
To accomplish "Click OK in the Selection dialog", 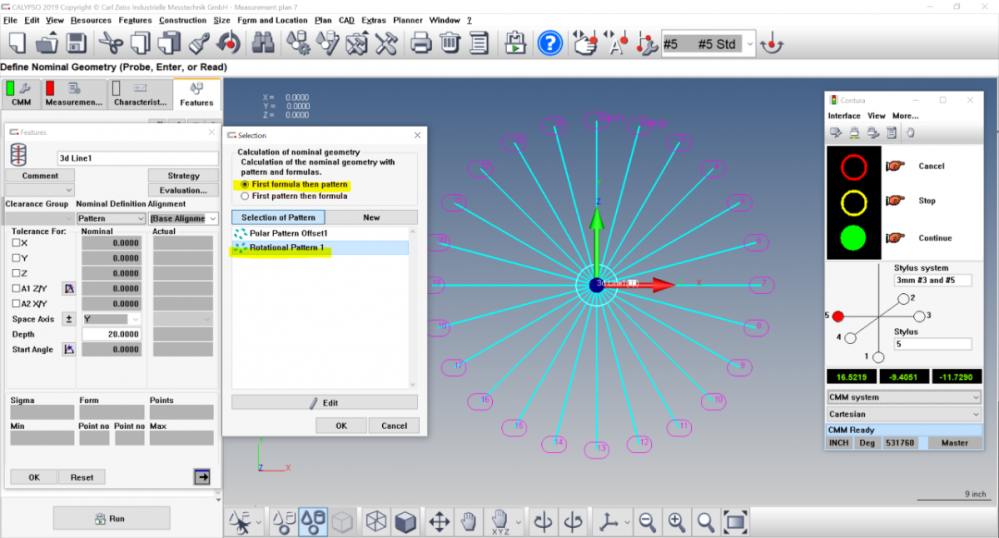I will (341, 426).
